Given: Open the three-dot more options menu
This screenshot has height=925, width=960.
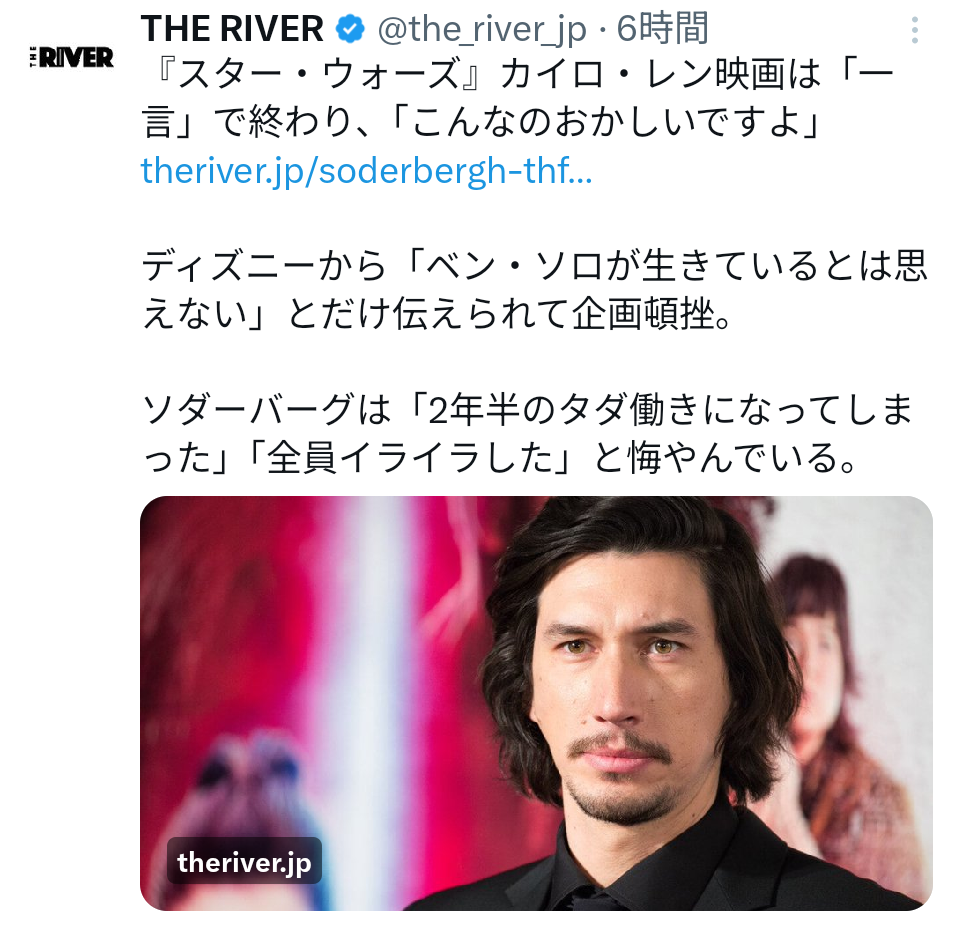Looking at the screenshot, I should [x=914, y=30].
